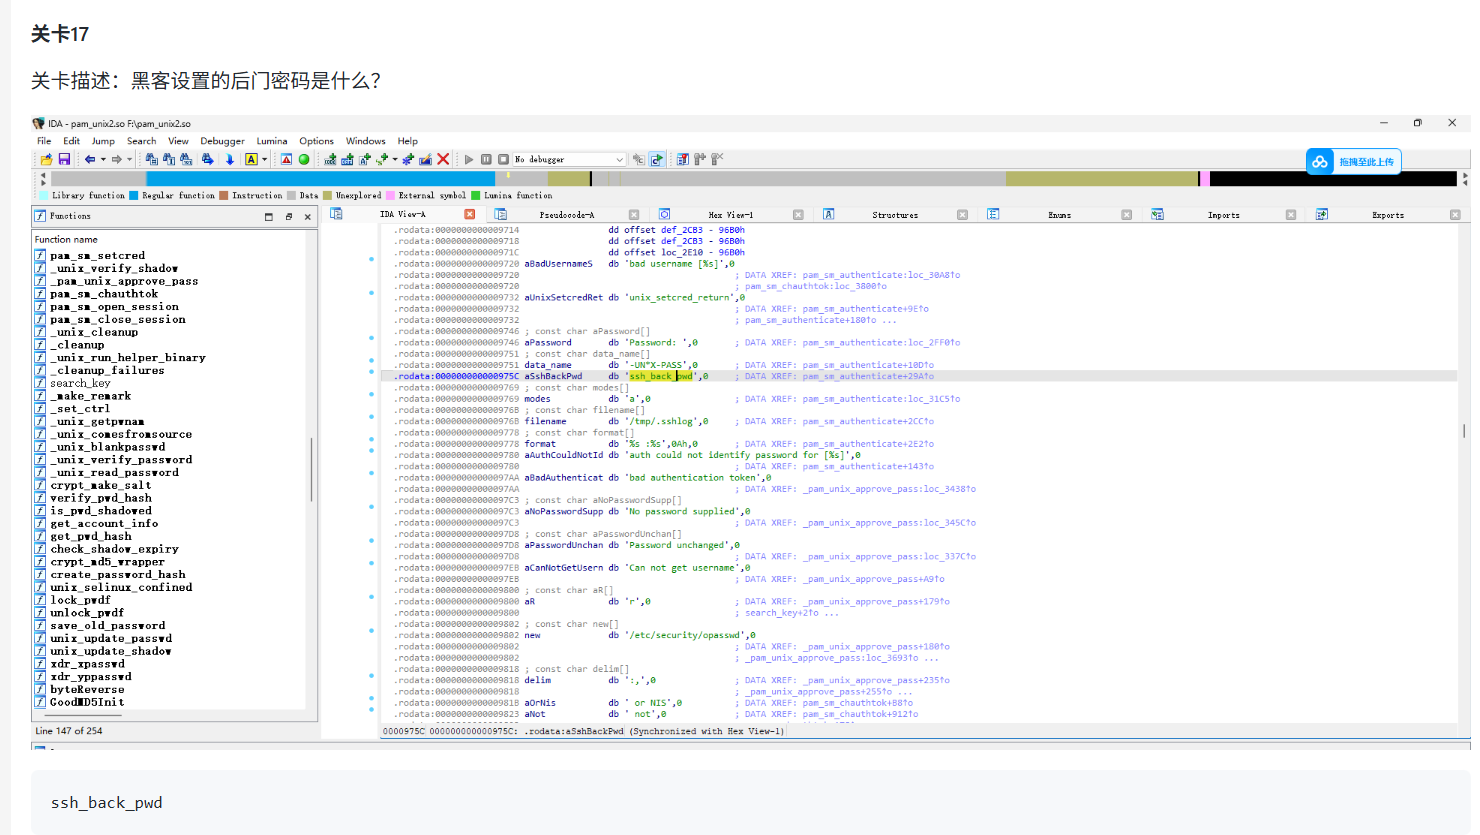
Task: Open the dropdown beside the green-plus arrow icon
Action: [395, 159]
